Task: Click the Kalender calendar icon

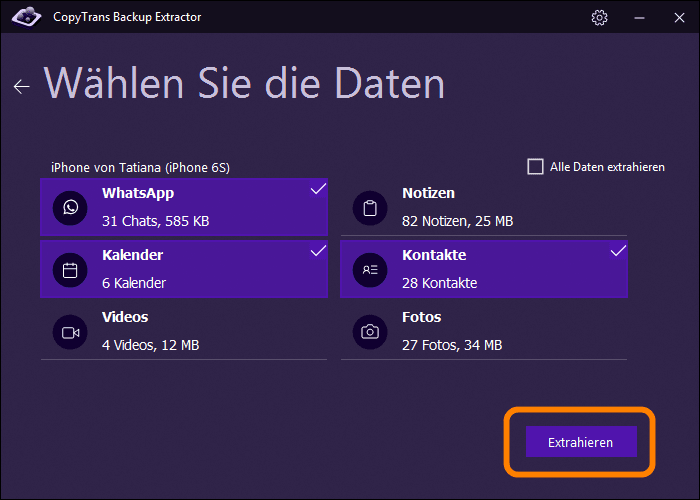Action: (x=70, y=270)
